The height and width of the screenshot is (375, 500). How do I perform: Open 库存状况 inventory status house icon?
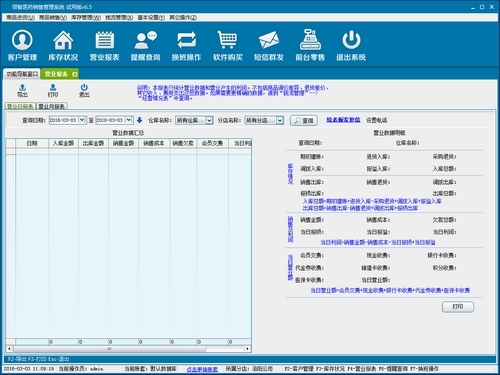63,45
